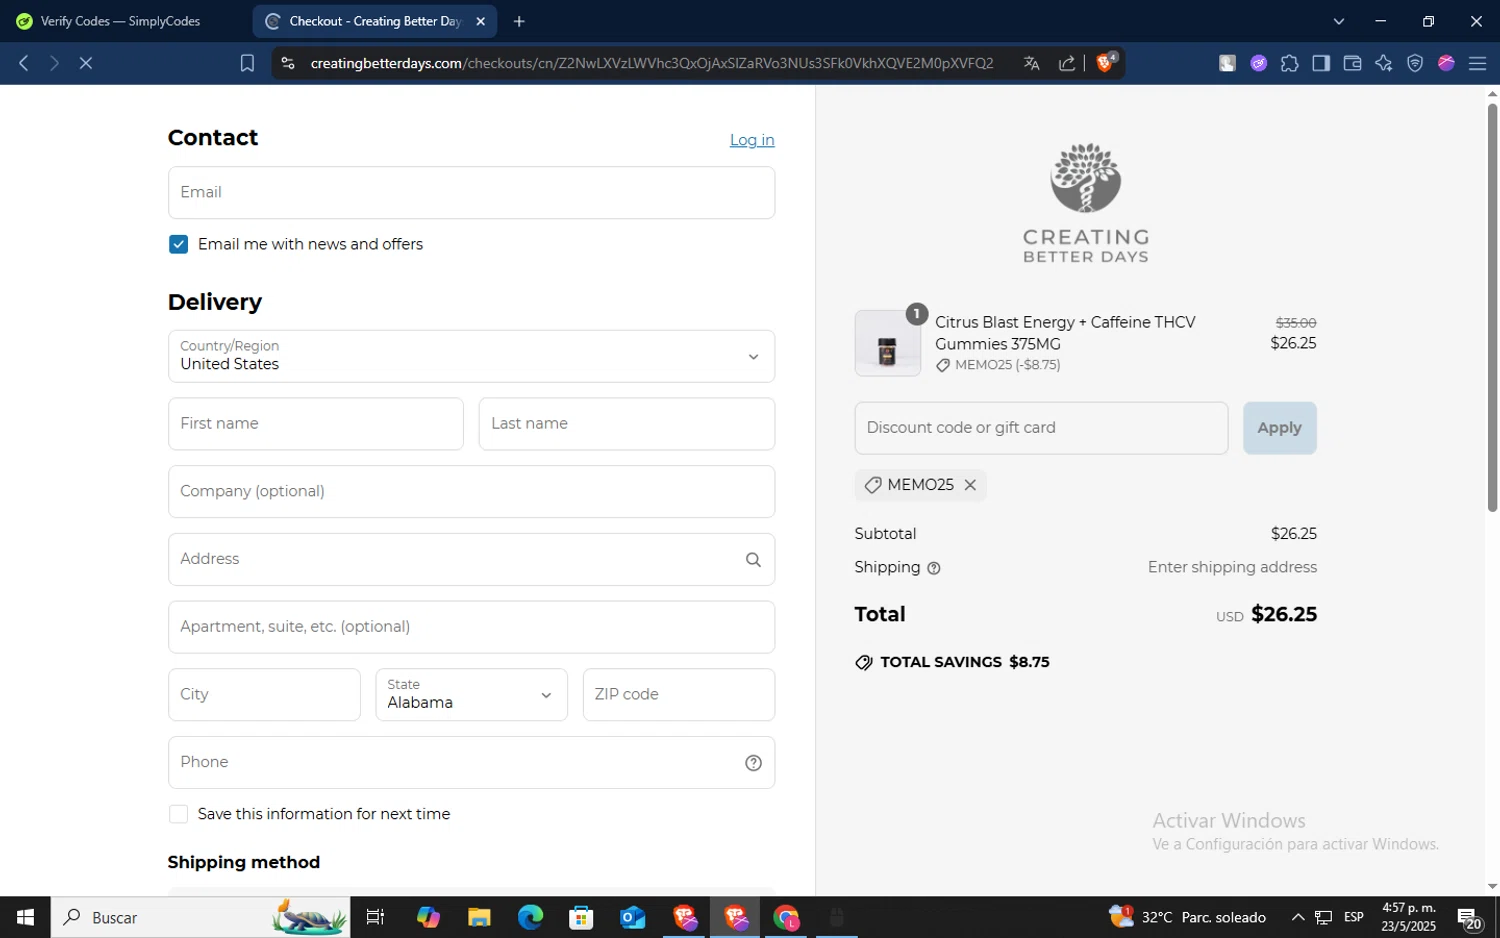
Task: Click the Apply discount button
Action: 1280,428
